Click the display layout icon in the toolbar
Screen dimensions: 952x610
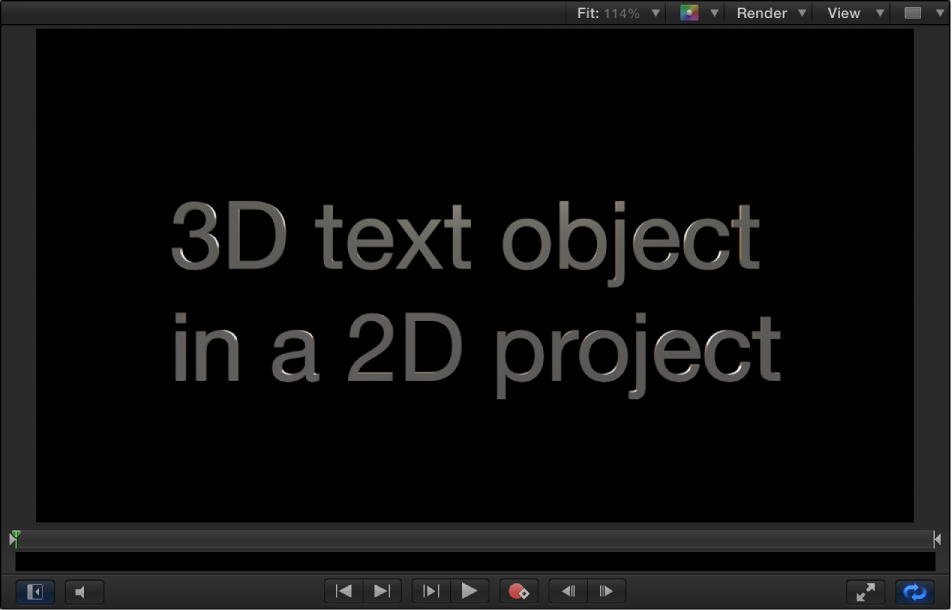[912, 13]
